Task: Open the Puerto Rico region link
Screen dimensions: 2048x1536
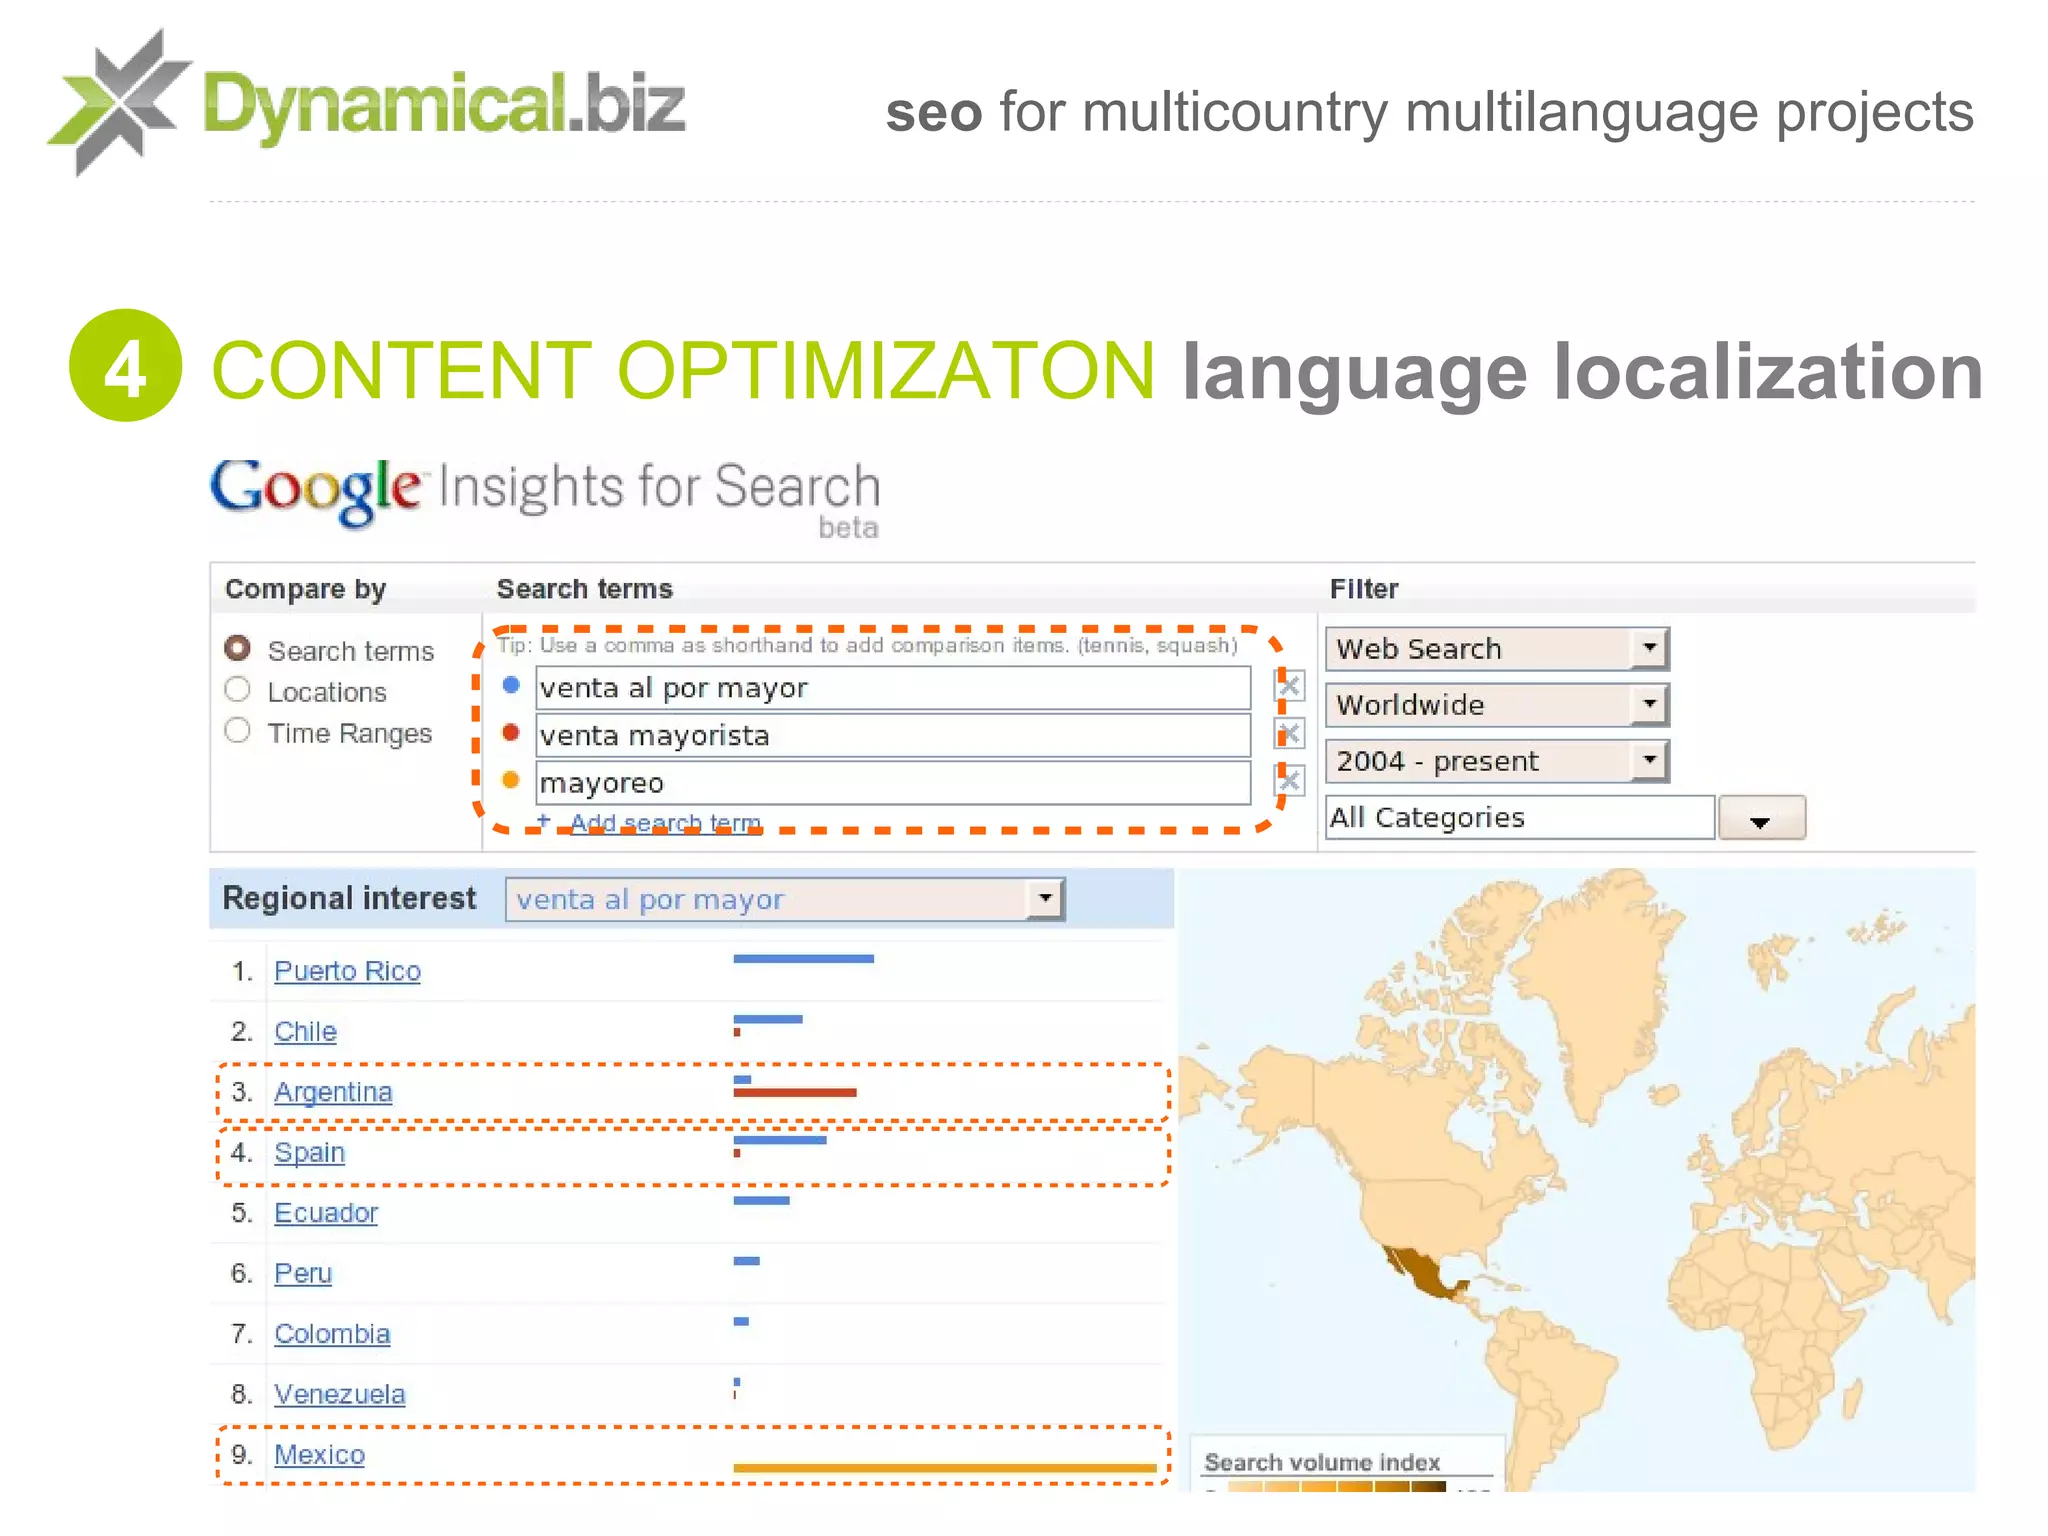Action: point(347,971)
